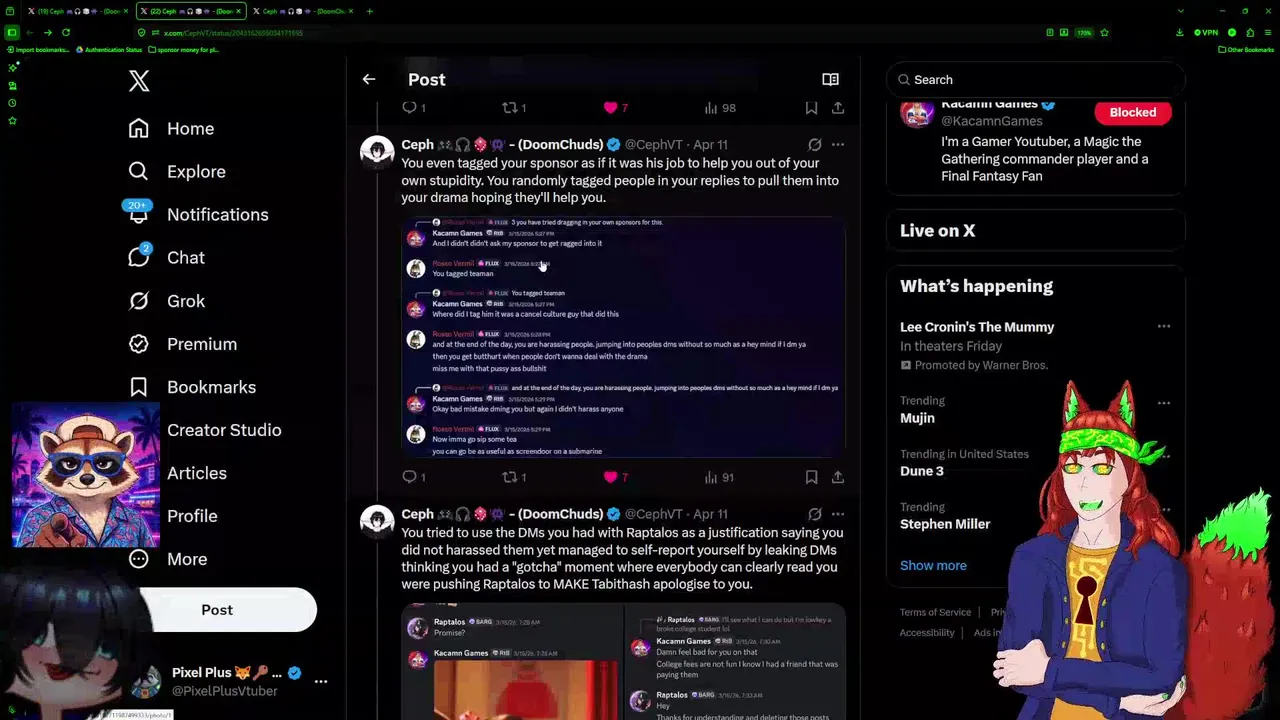The image size is (1280, 720).
Task: Open more options for Mujin trend
Action: (x=1163, y=403)
